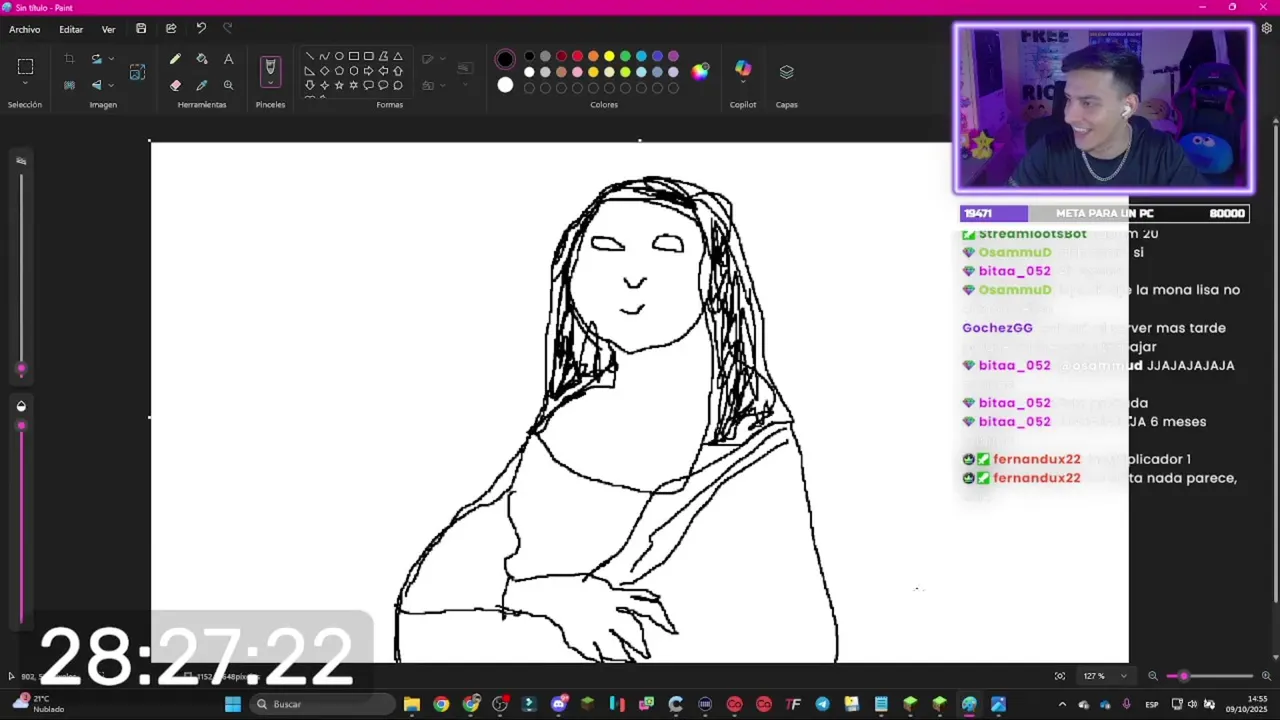Open Google Chrome from taskbar

pyautogui.click(x=441, y=704)
